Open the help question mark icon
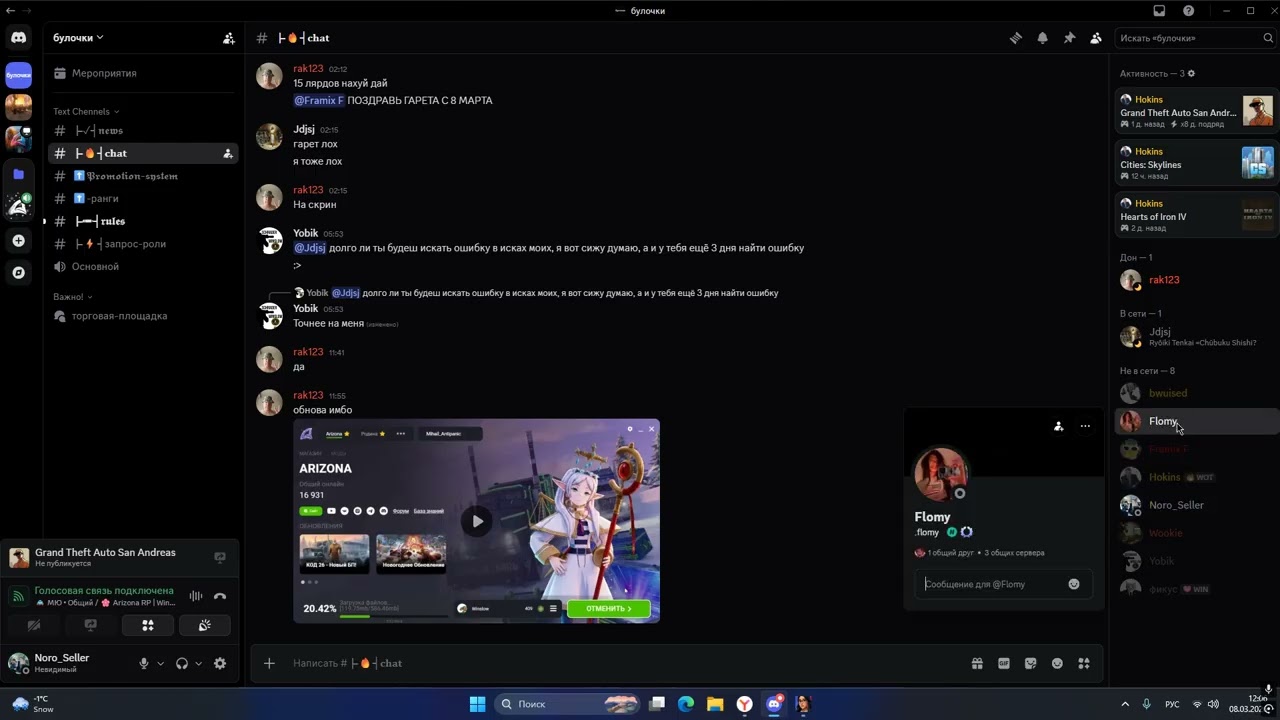 (1188, 11)
